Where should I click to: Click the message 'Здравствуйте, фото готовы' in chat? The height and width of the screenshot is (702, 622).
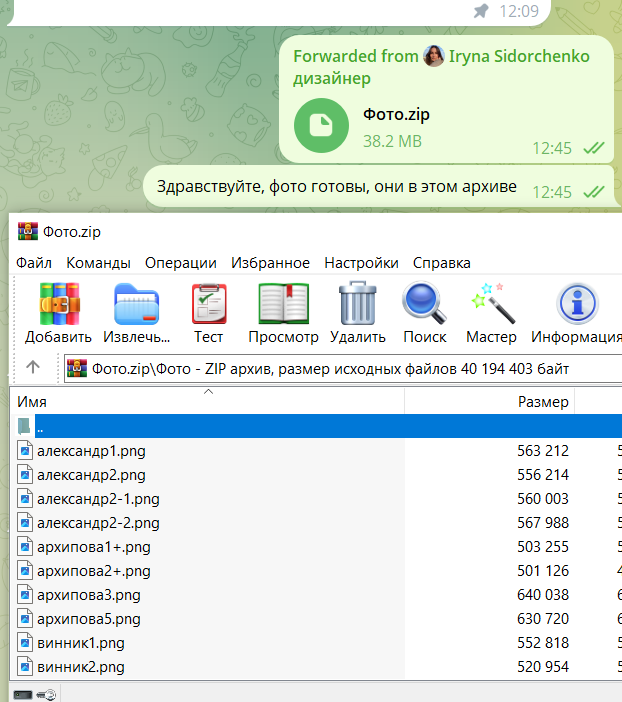tap(336, 186)
